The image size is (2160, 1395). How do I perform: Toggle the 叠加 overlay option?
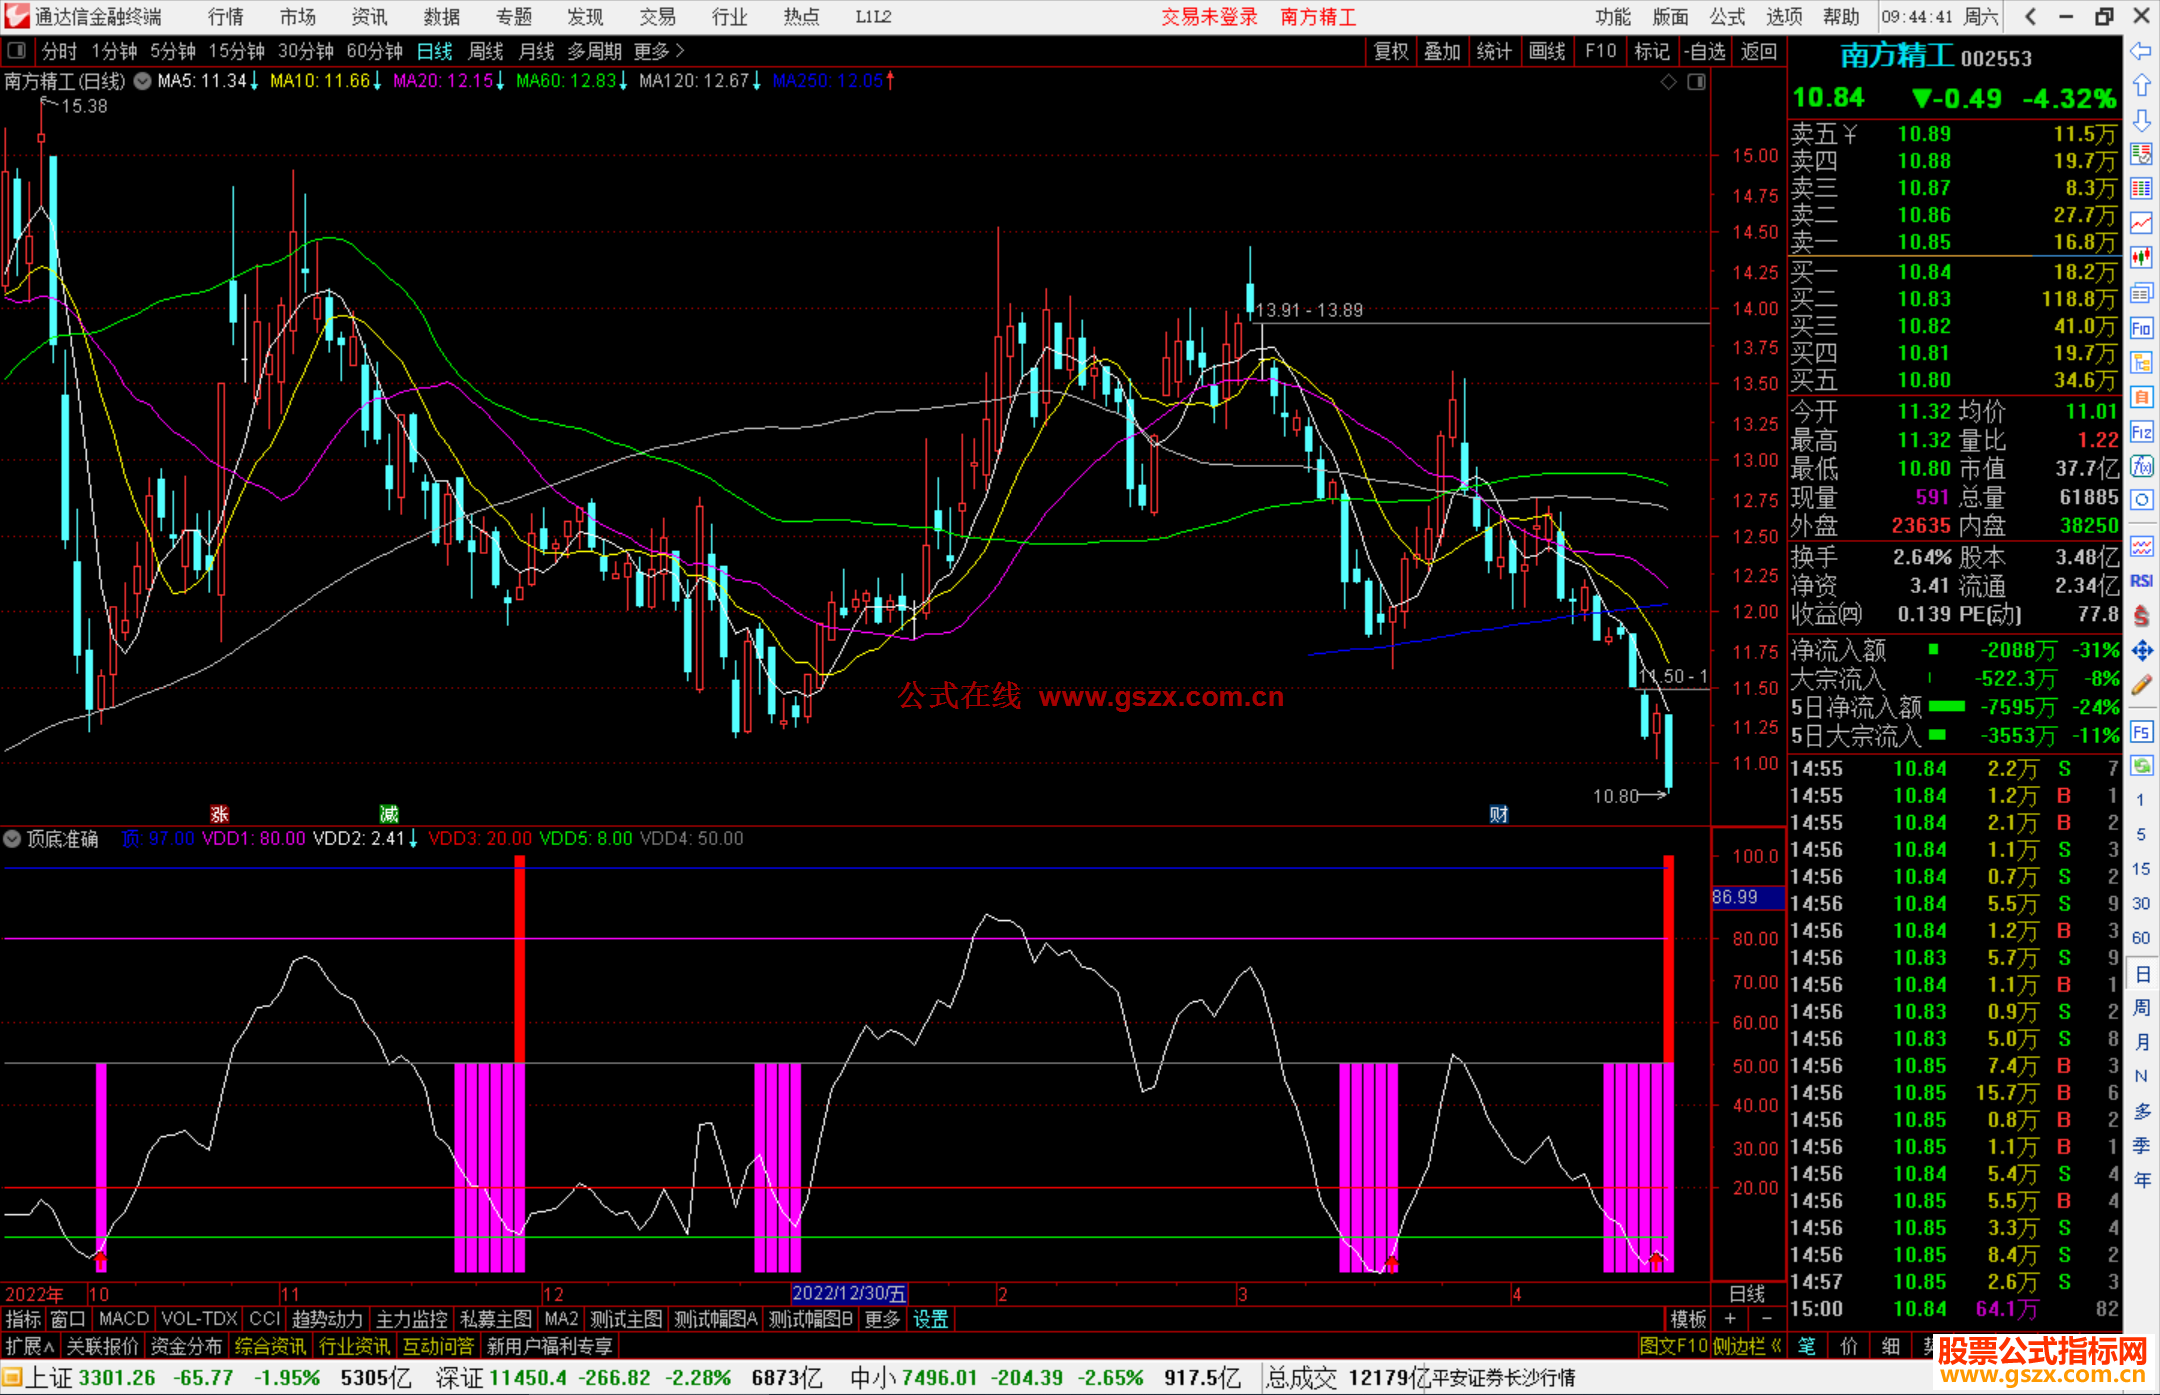point(1442,51)
